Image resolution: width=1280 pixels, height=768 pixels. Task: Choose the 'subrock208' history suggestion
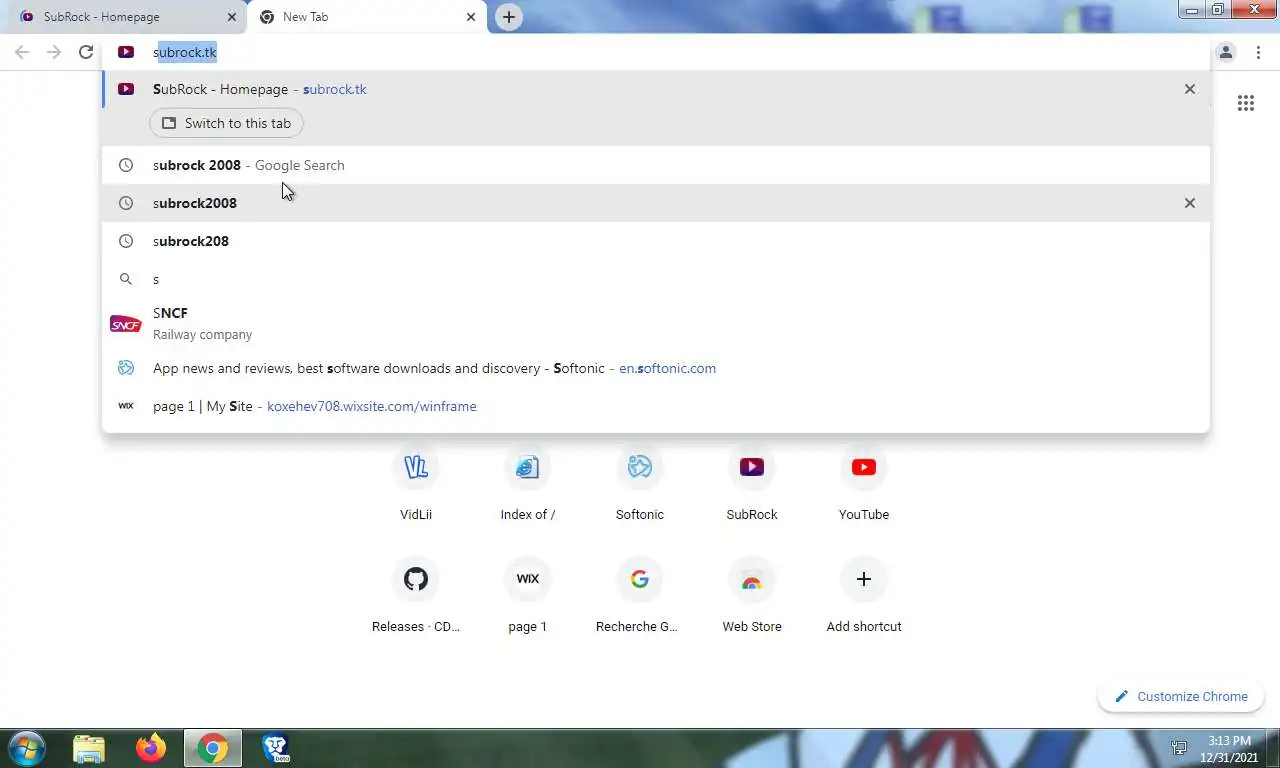[x=656, y=241]
